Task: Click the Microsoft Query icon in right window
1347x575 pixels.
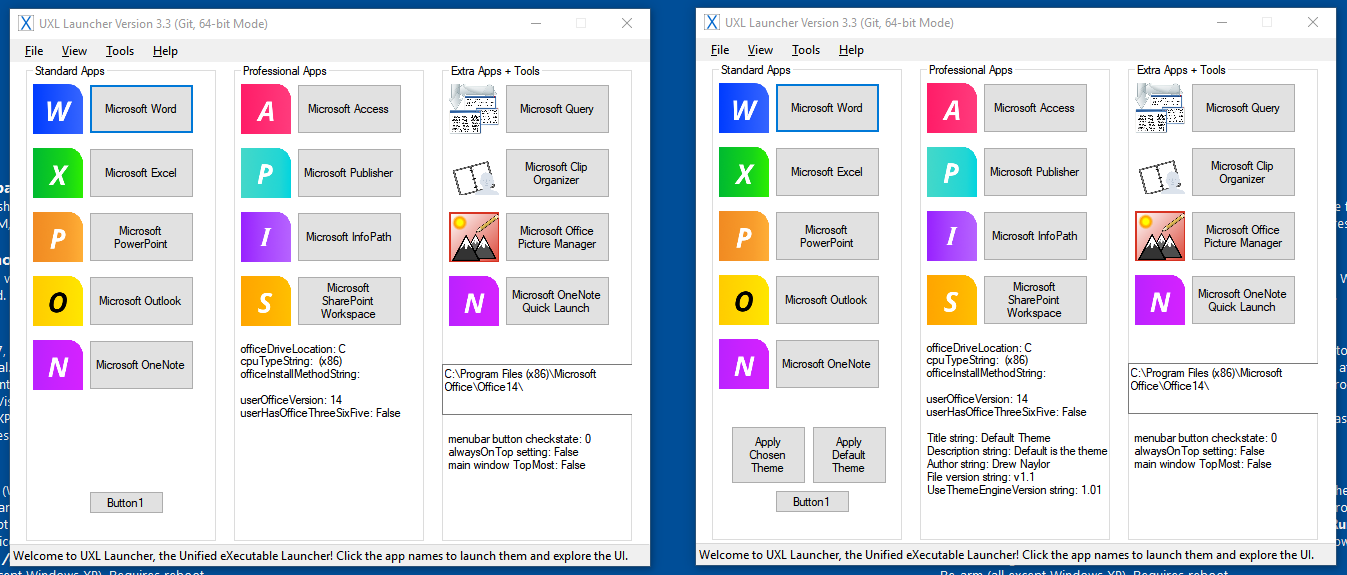Action: 1160,108
